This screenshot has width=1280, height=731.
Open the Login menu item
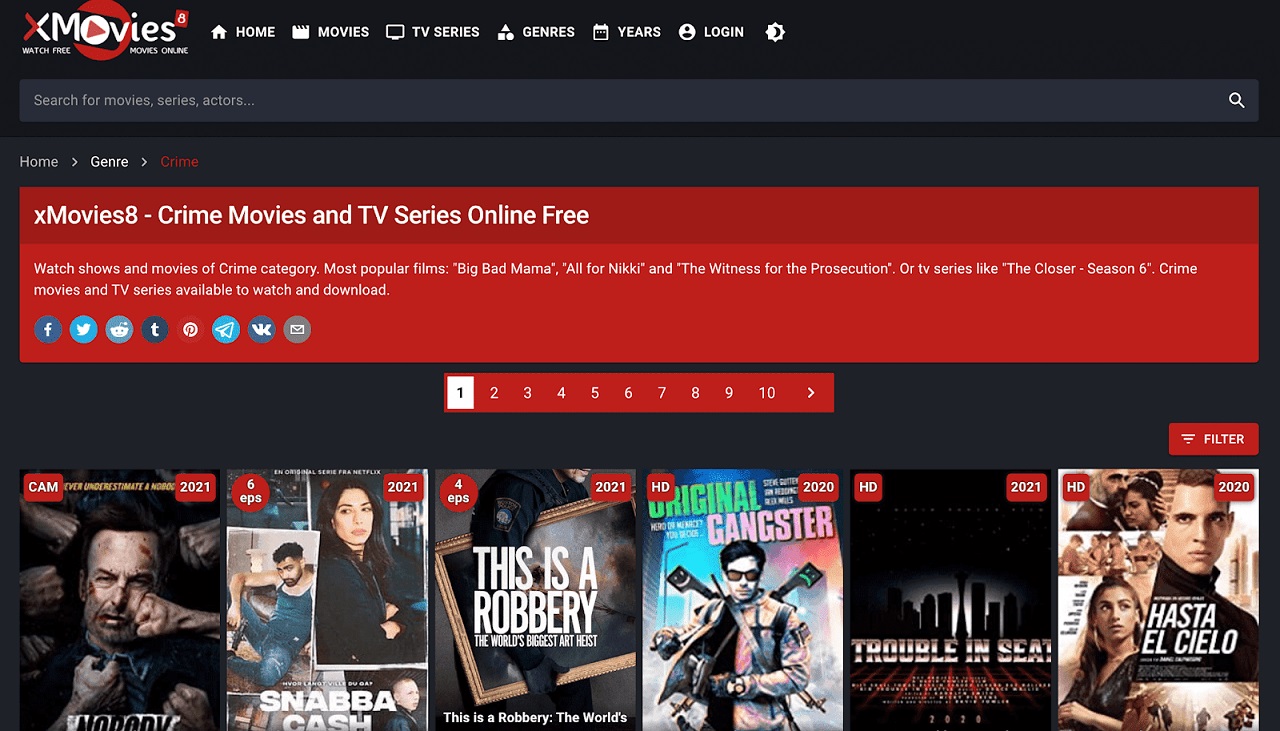pos(711,32)
